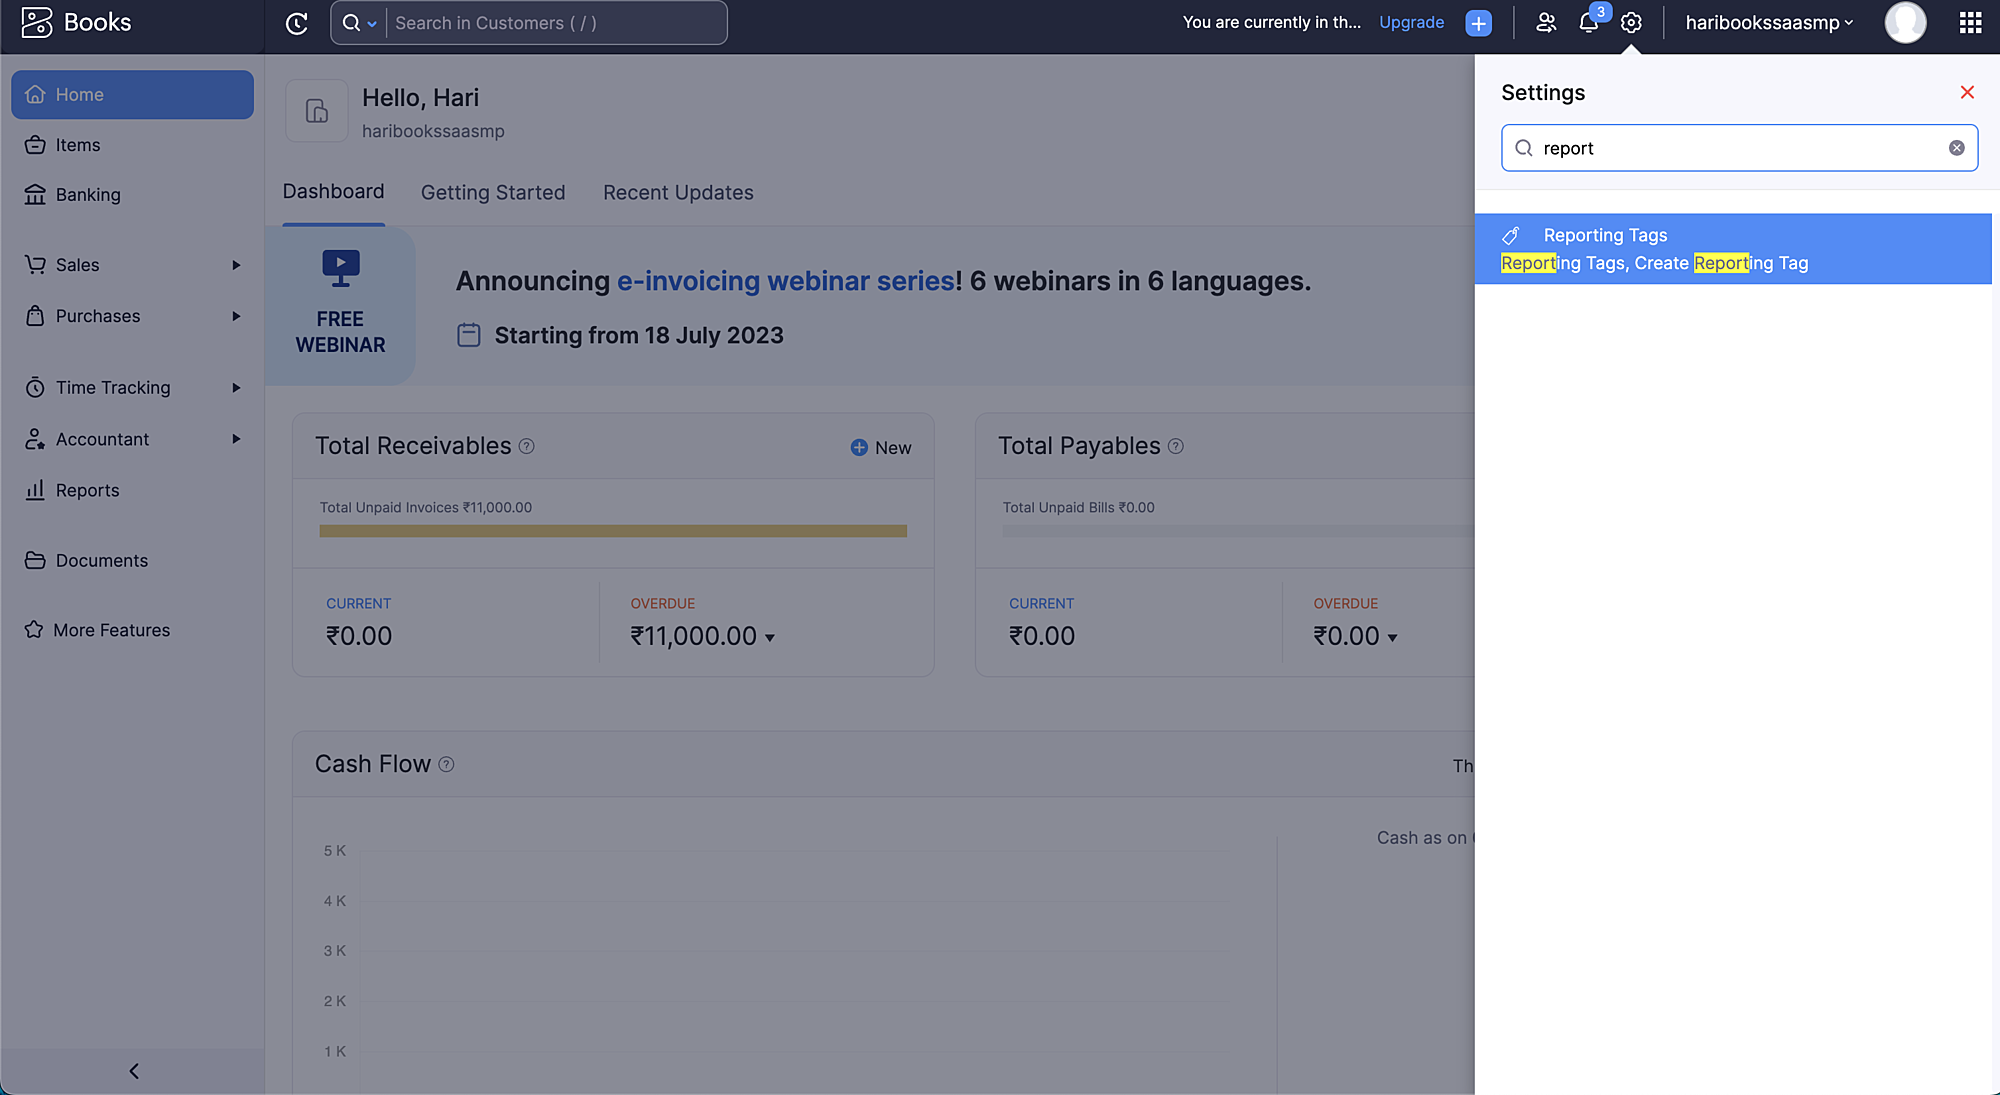Screen dimensions: 2000x1095
Task: Click the settings search input field
Action: [x=1738, y=148]
